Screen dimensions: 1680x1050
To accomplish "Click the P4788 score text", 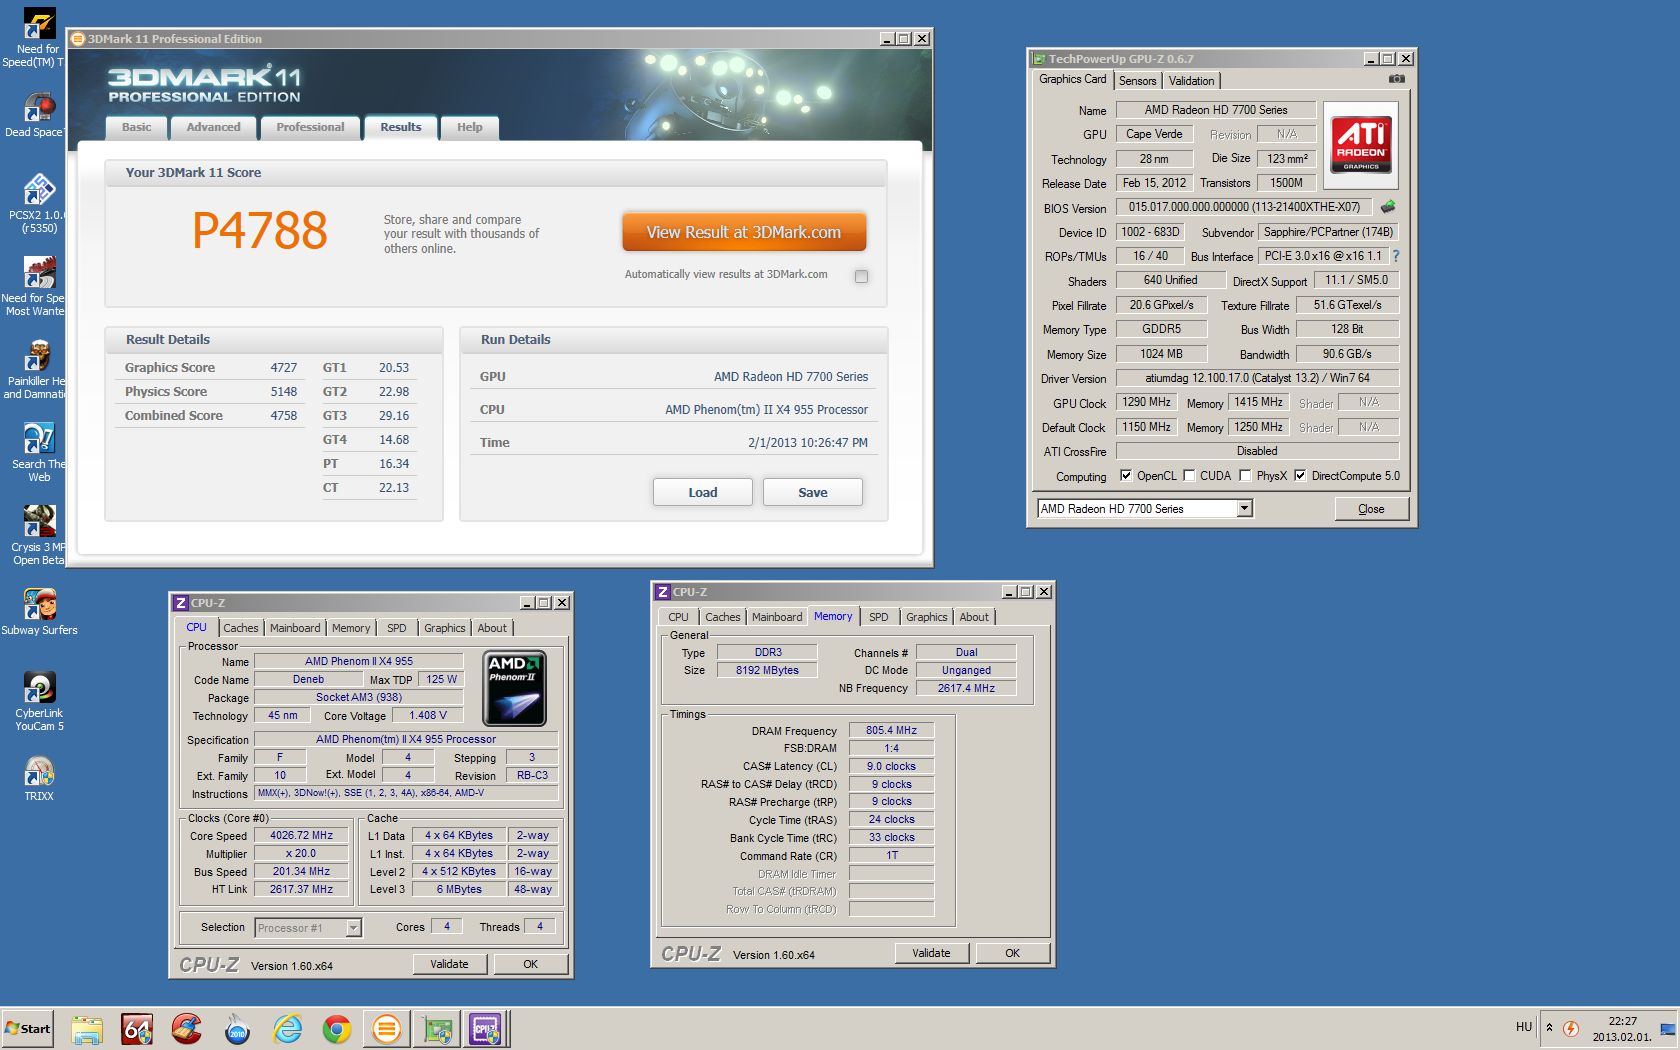I will tap(260, 231).
